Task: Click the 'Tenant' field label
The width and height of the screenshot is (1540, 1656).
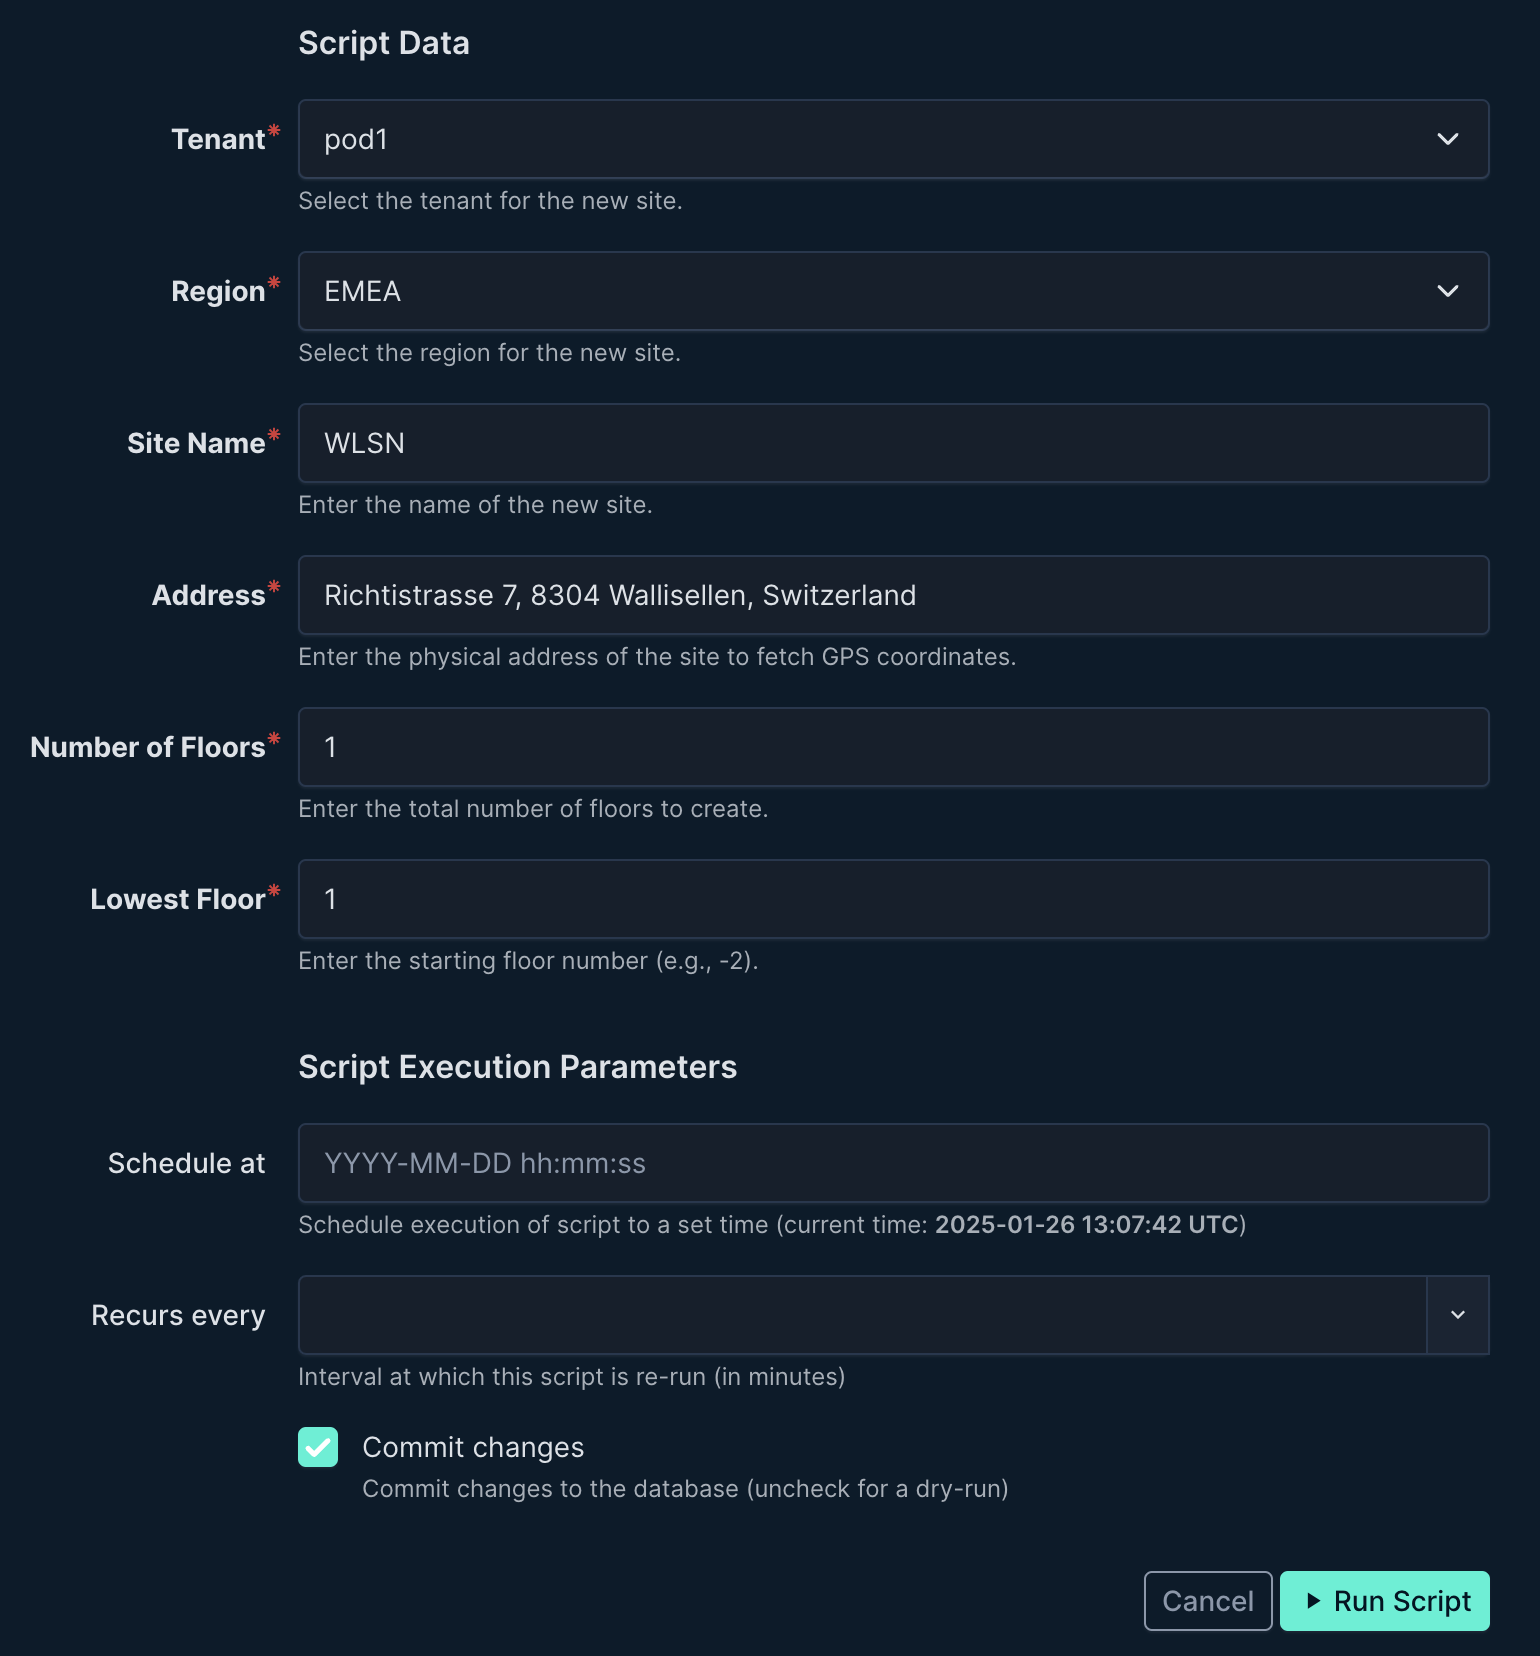Action: (218, 139)
